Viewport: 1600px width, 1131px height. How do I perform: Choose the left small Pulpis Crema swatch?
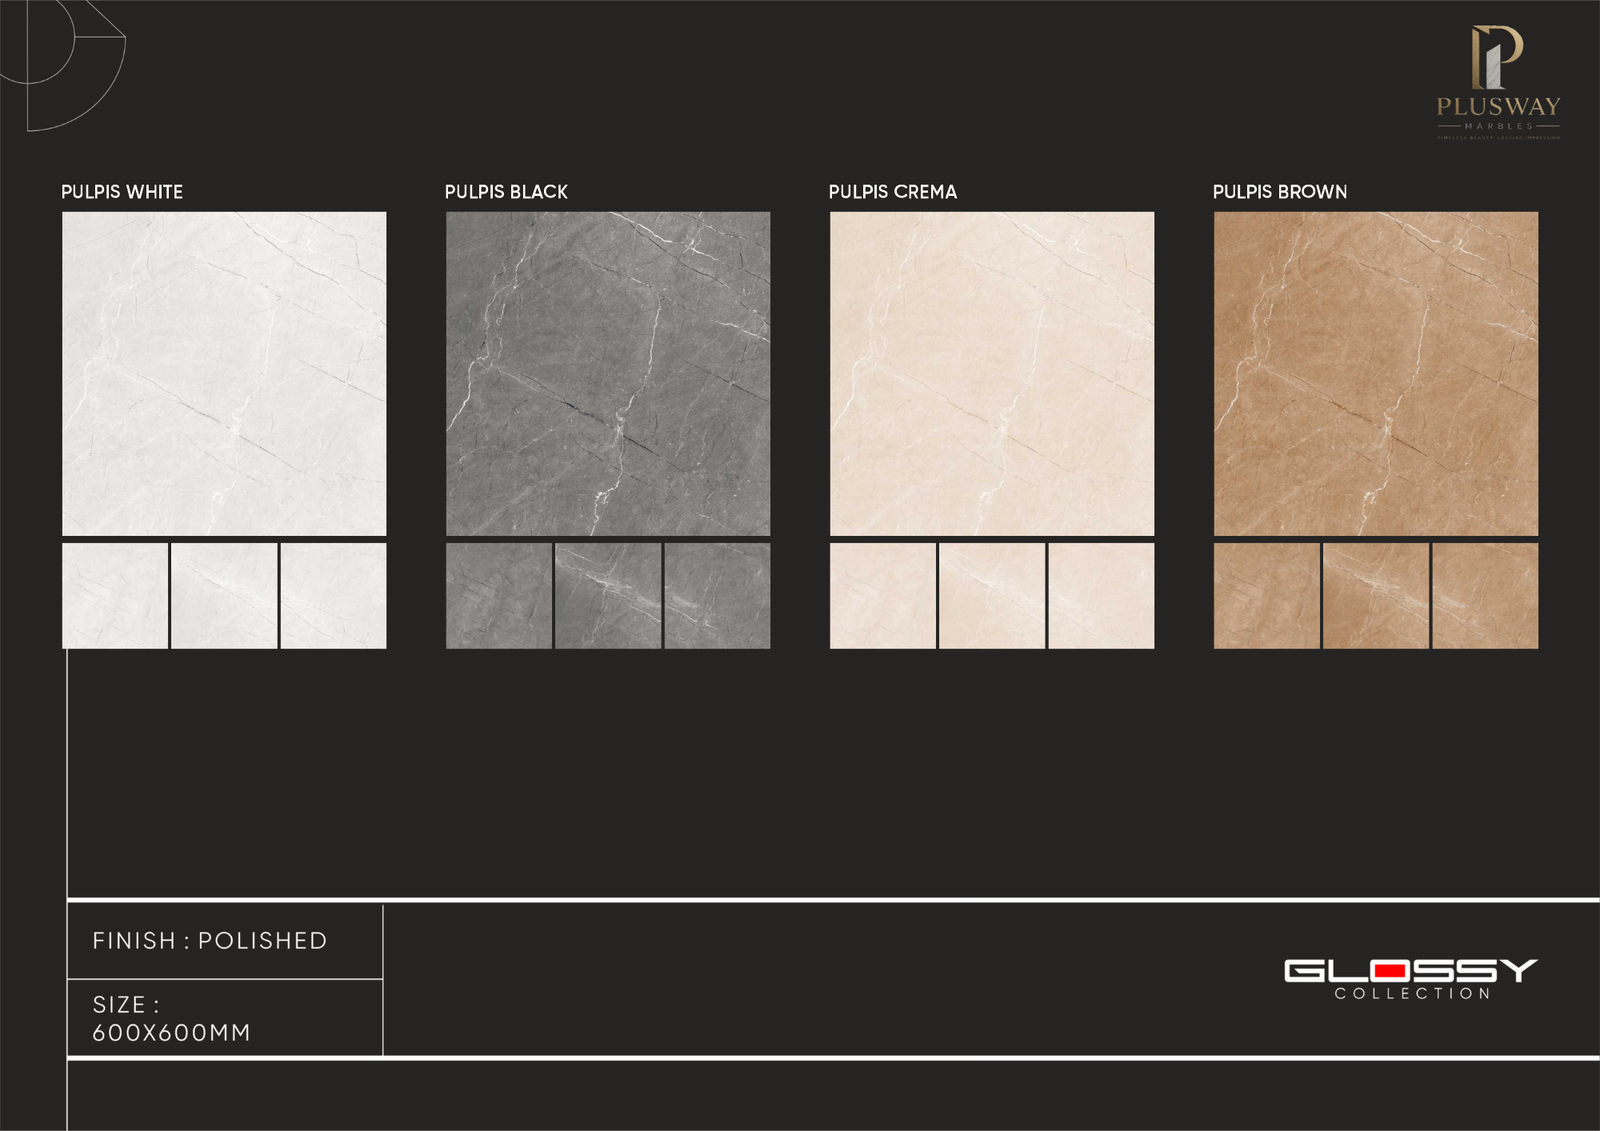click(x=883, y=596)
